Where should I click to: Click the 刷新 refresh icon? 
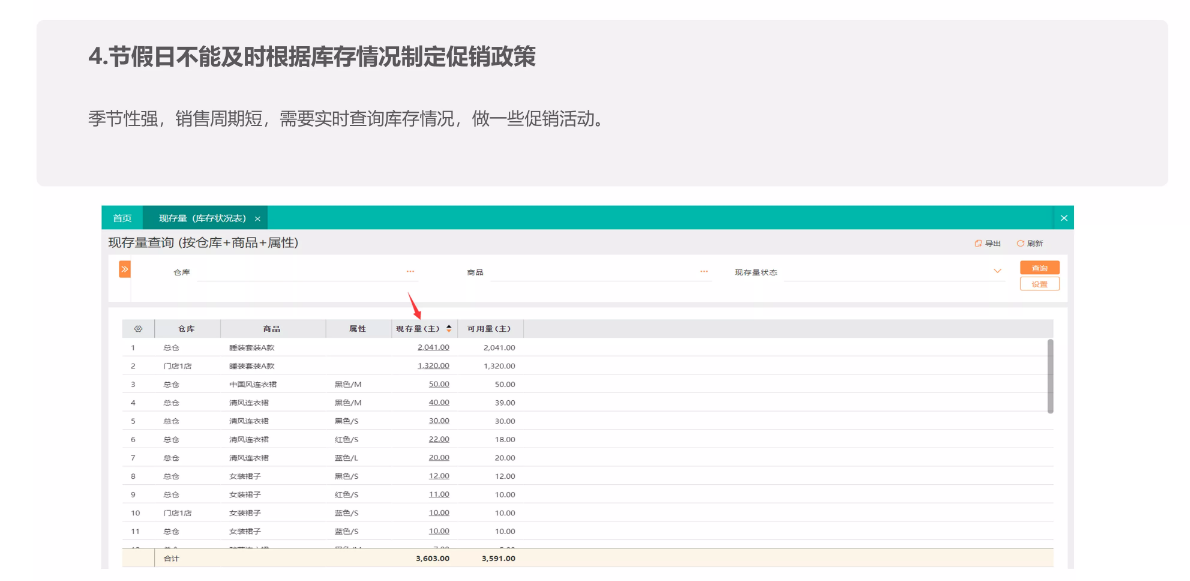tap(1021, 243)
